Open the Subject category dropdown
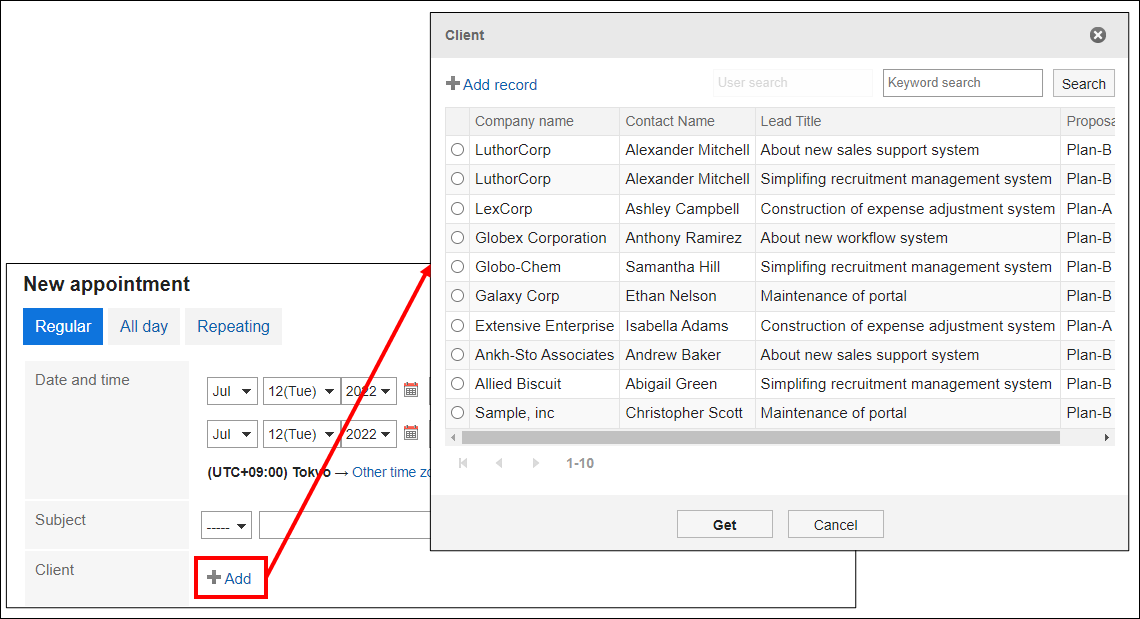Image resolution: width=1140 pixels, height=619 pixels. (x=226, y=524)
